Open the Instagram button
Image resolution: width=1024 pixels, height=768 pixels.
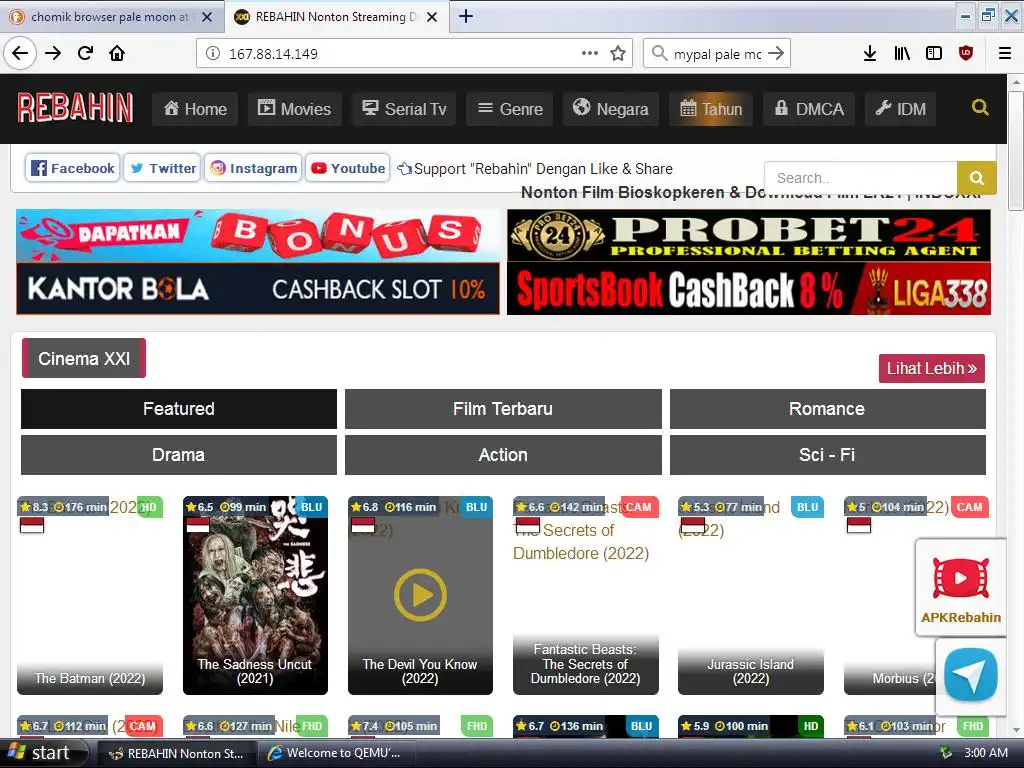253,168
